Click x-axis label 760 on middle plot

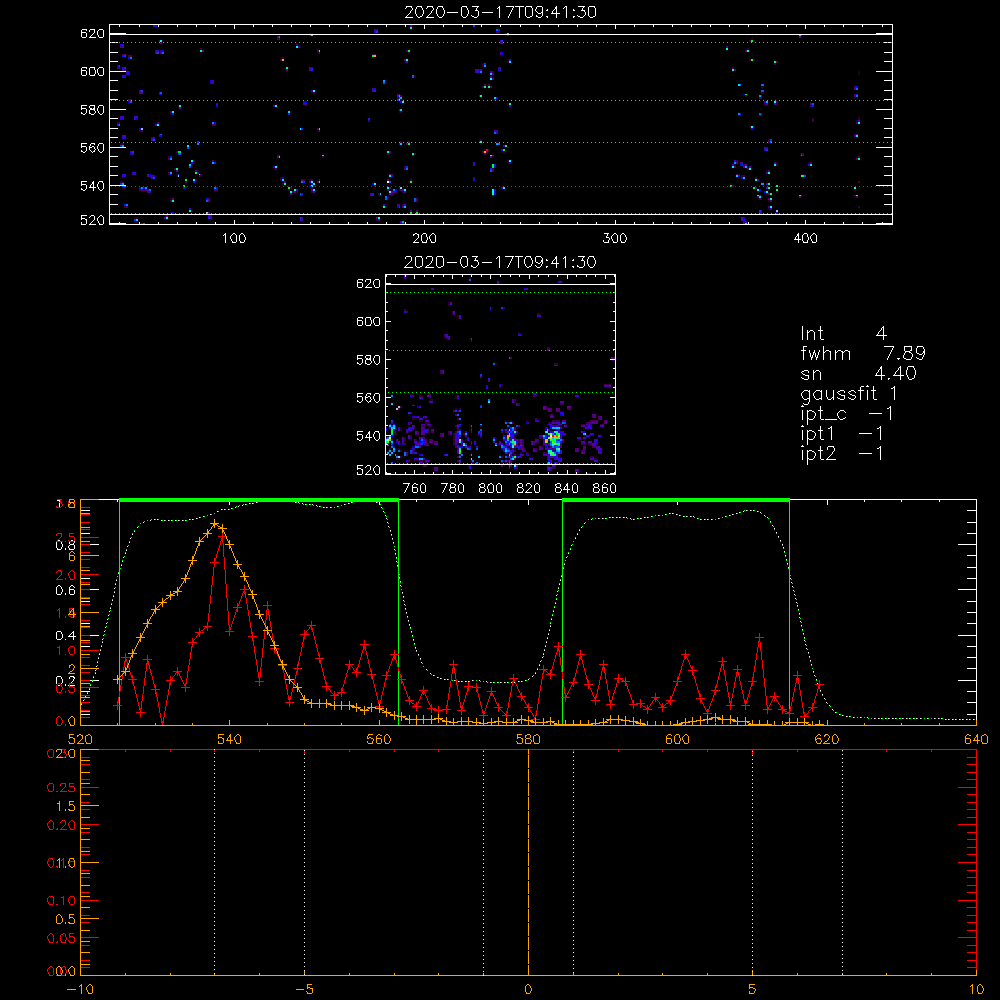[x=415, y=489]
